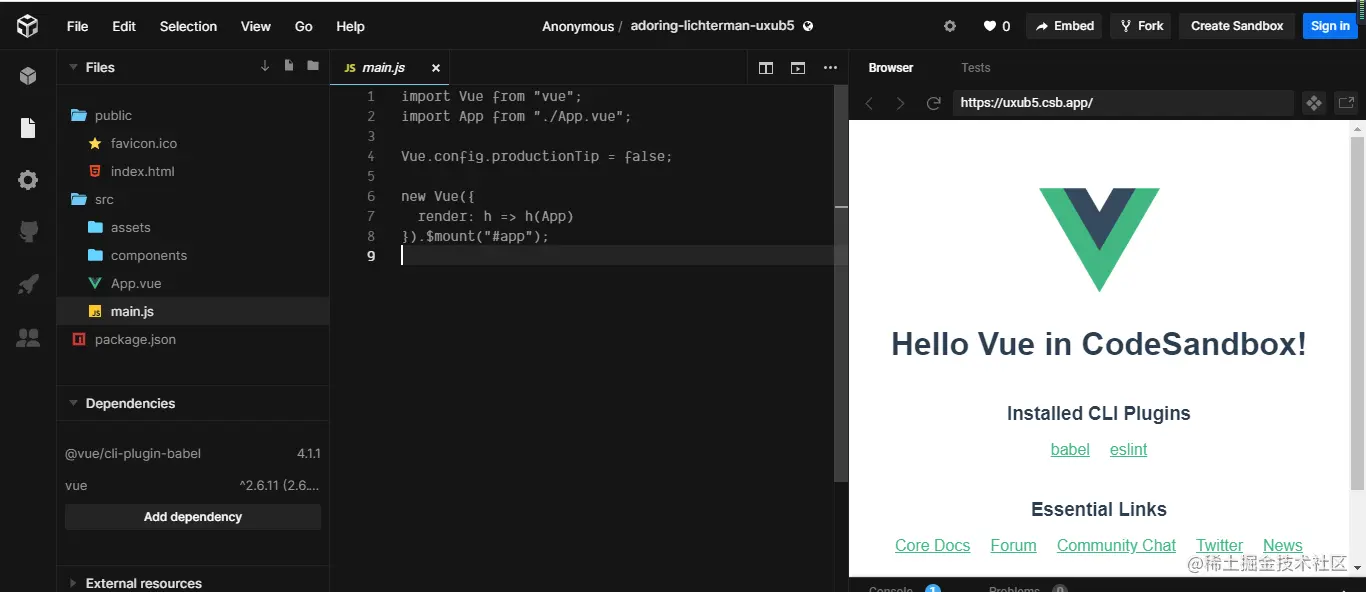
Task: Open the Twitter link
Action: pos(1219,545)
